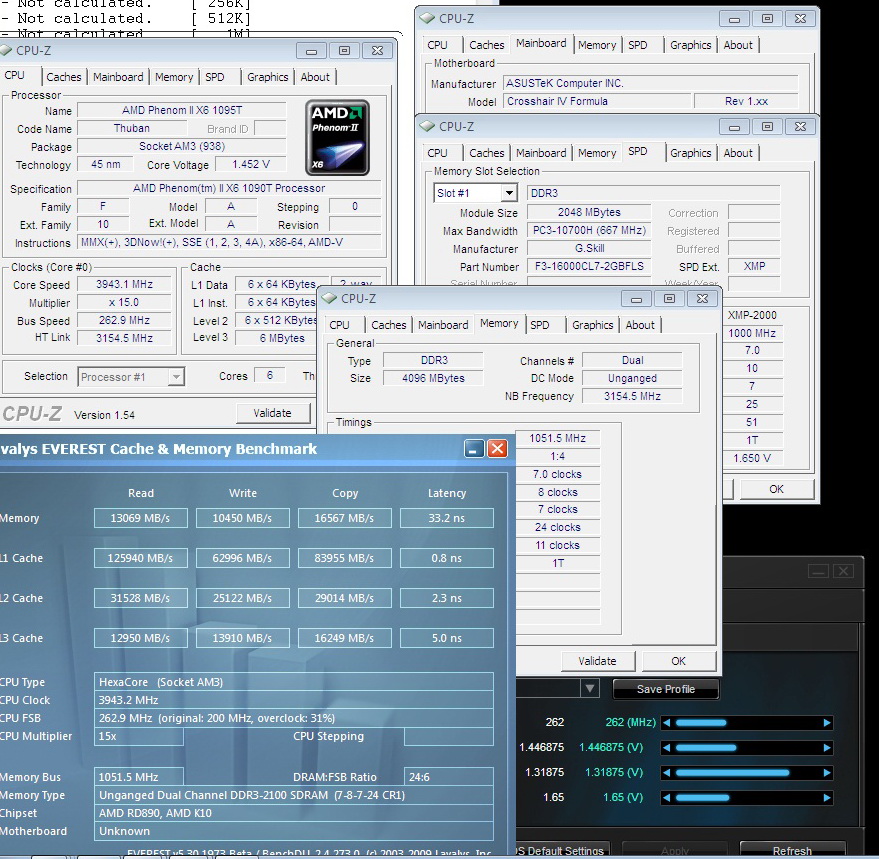This screenshot has height=859, width=879.
Task: Click the processor name field 'AMD Phenom II X6 1095T'
Action: 182,110
